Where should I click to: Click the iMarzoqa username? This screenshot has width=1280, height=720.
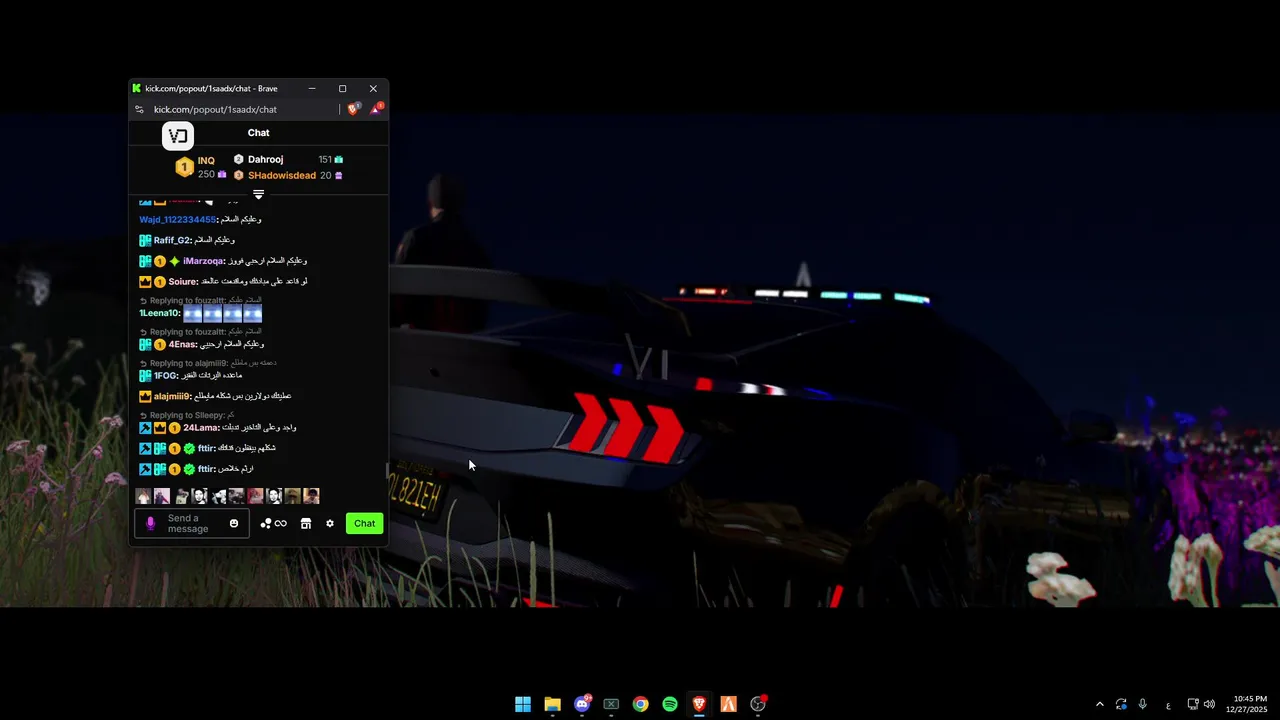pos(204,261)
